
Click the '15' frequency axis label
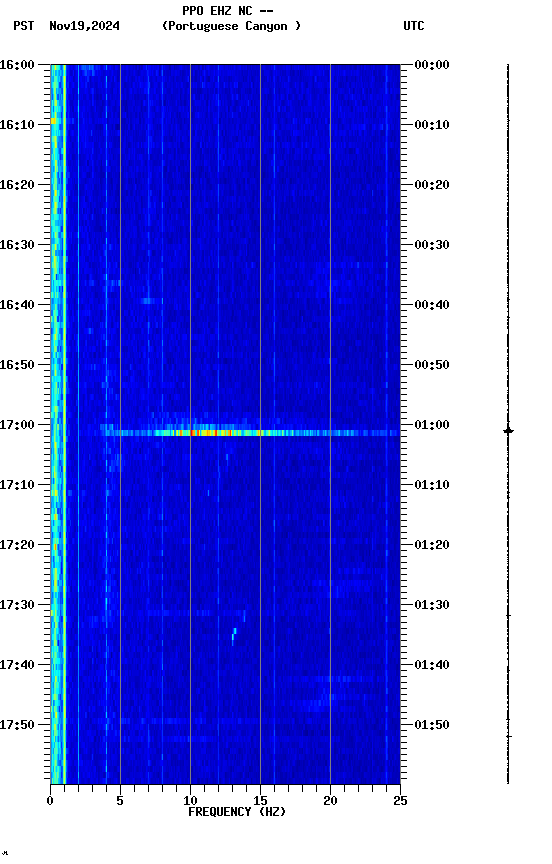[260, 801]
